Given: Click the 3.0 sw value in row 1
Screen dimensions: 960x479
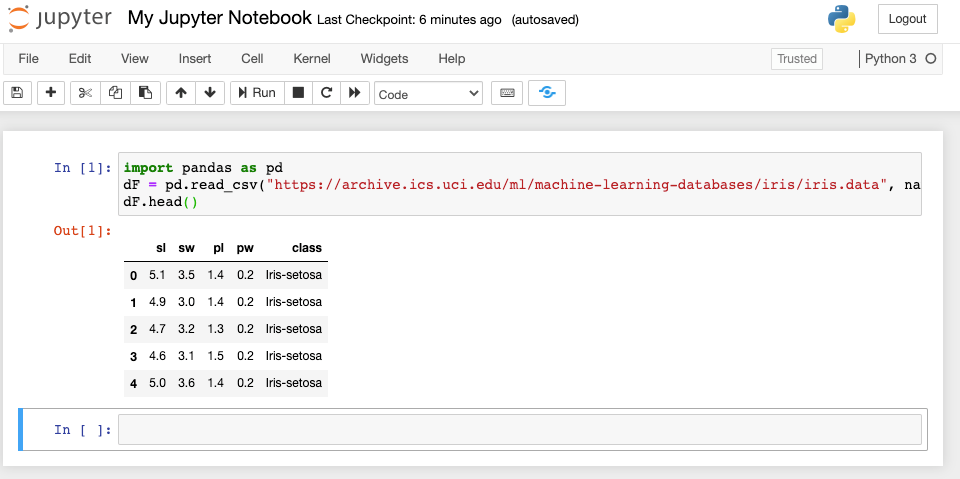Looking at the screenshot, I should pos(186,302).
